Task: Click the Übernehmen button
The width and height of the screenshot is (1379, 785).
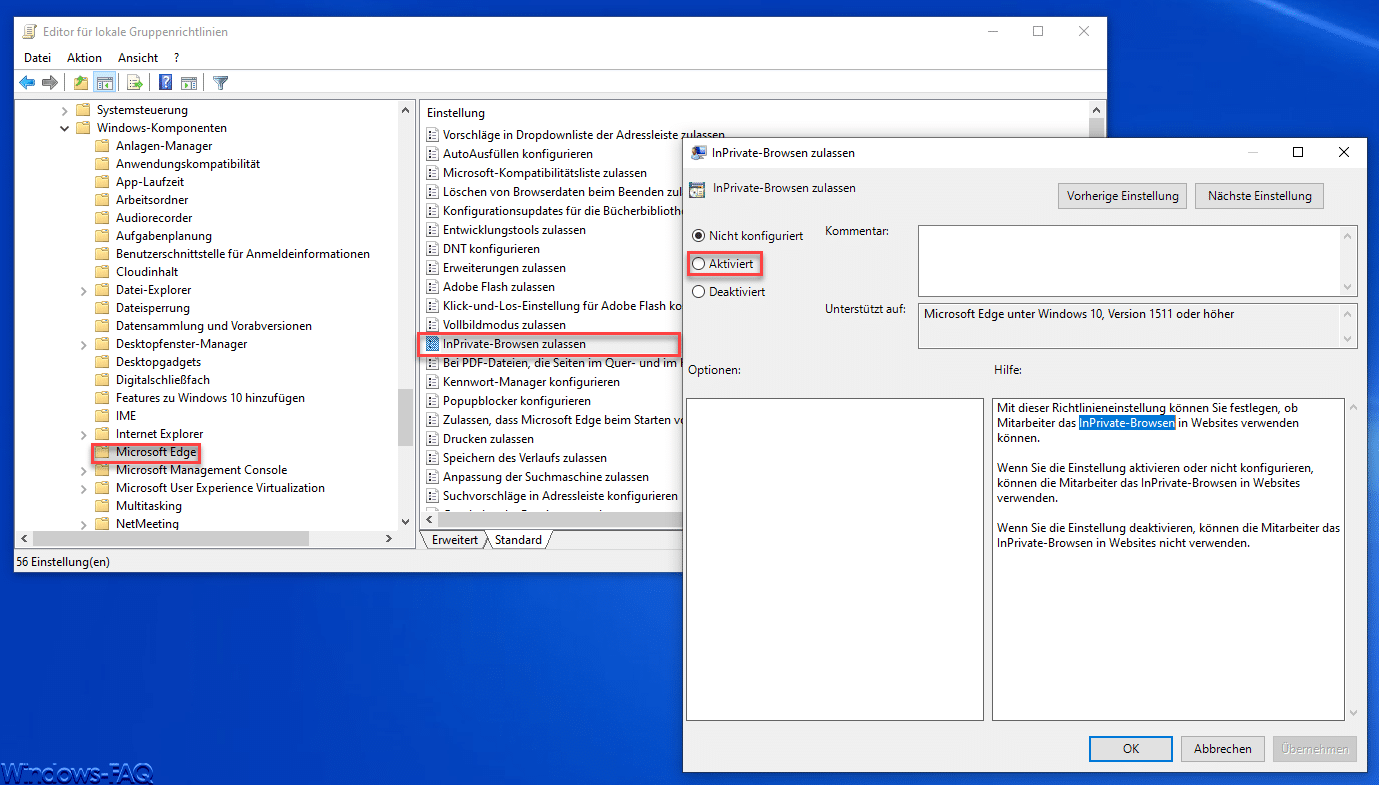Action: [x=1314, y=748]
